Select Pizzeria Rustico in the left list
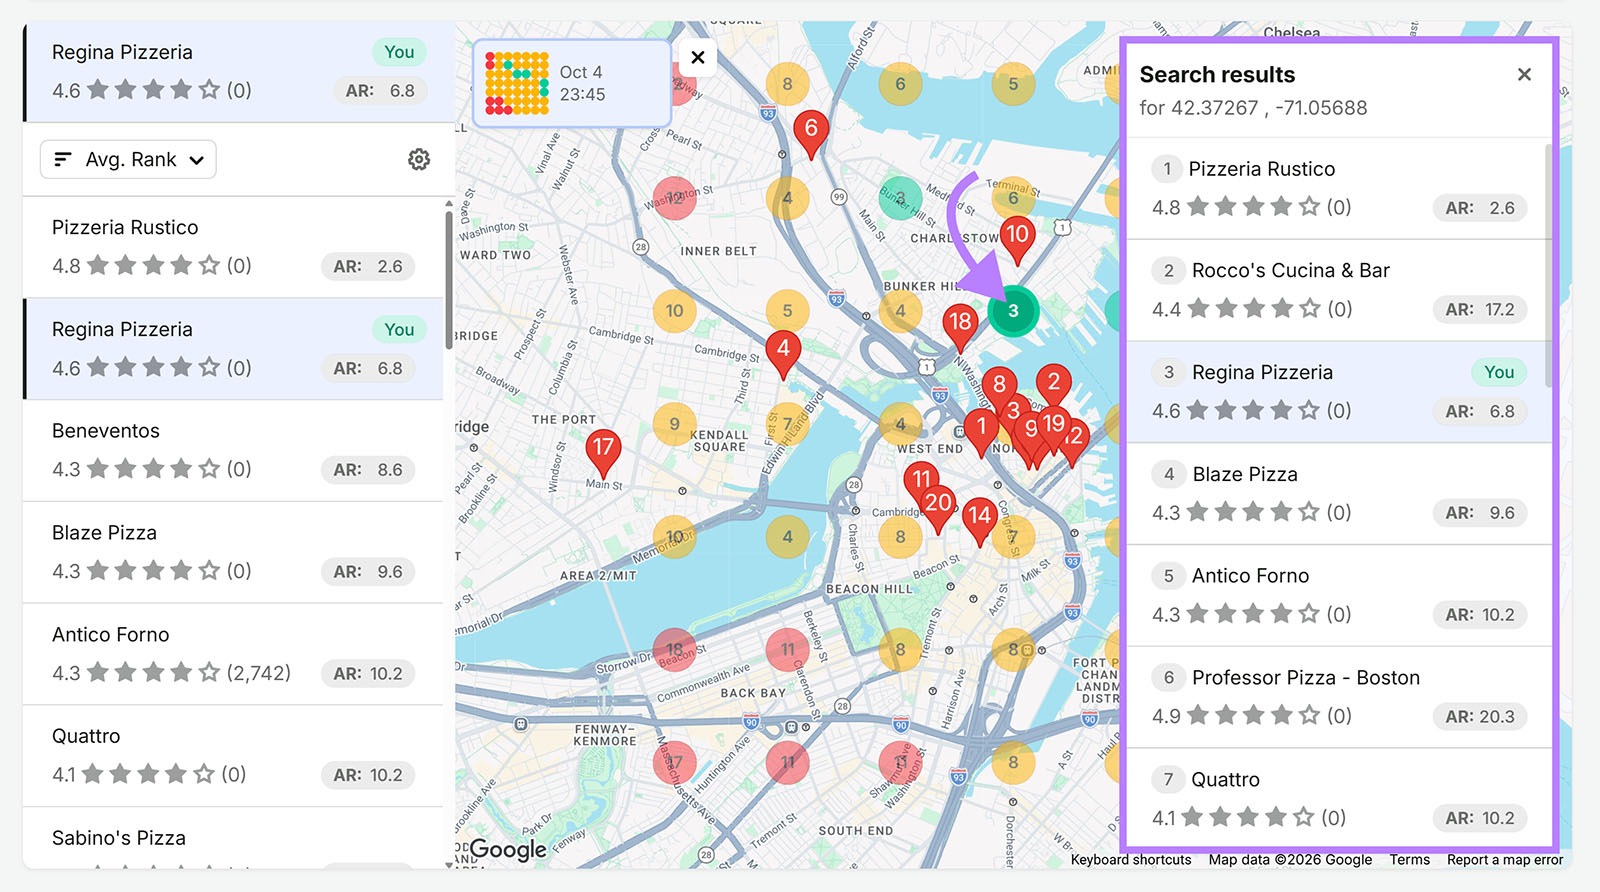The image size is (1600, 892). coord(233,247)
